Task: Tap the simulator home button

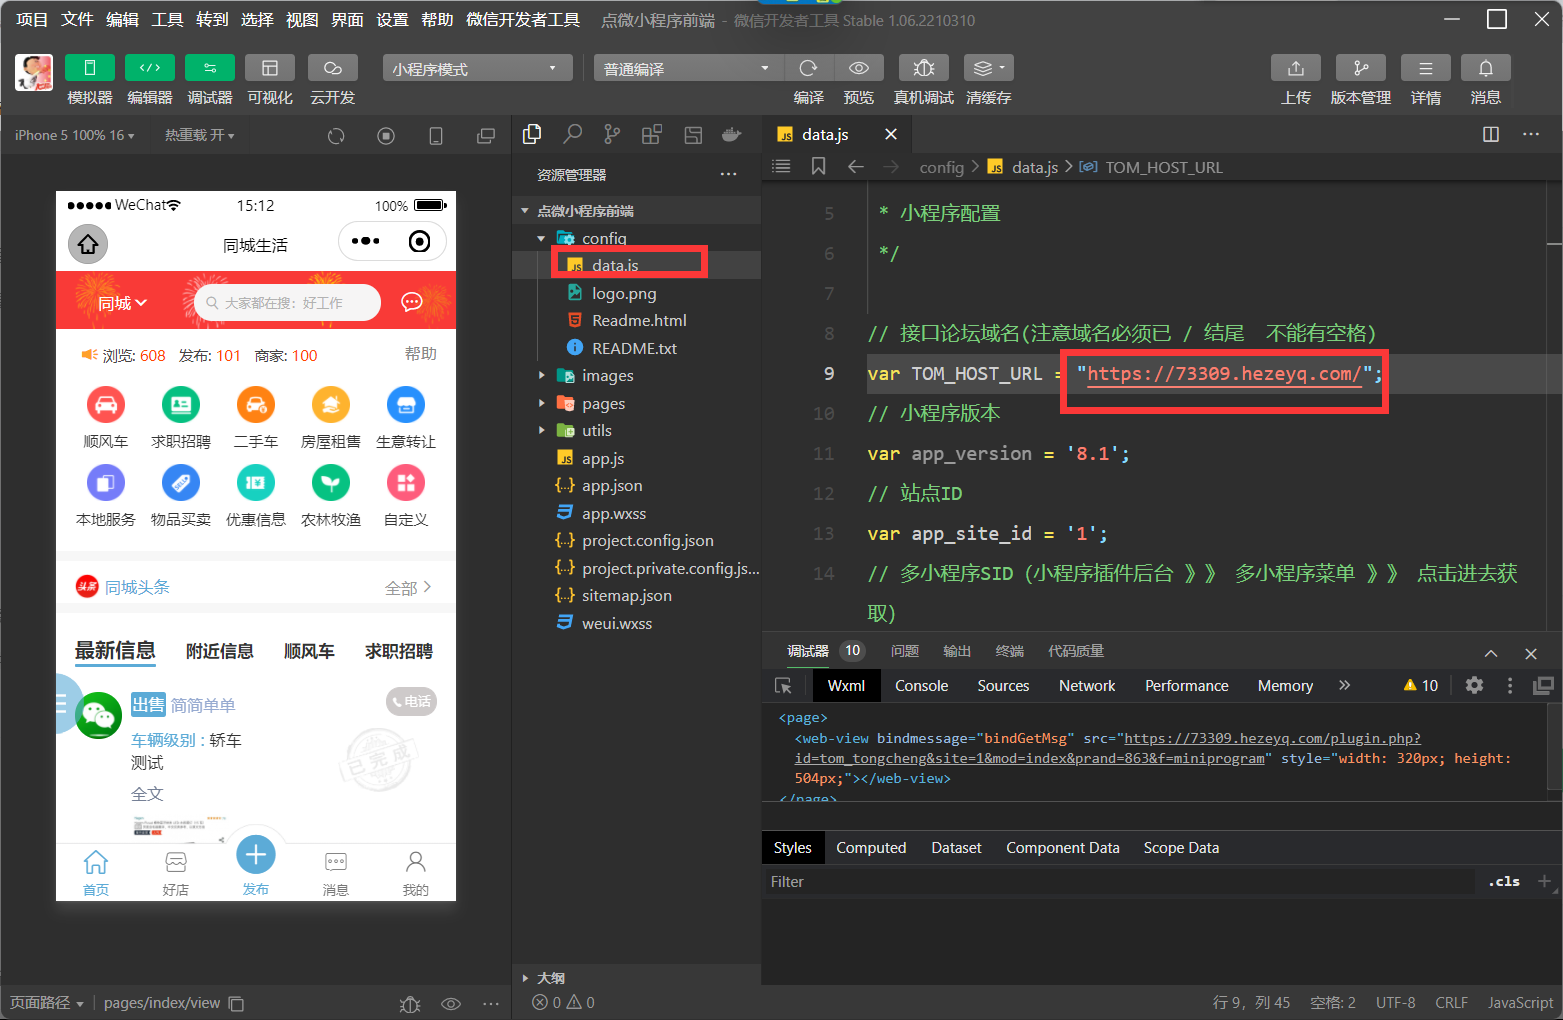Action: pos(88,244)
